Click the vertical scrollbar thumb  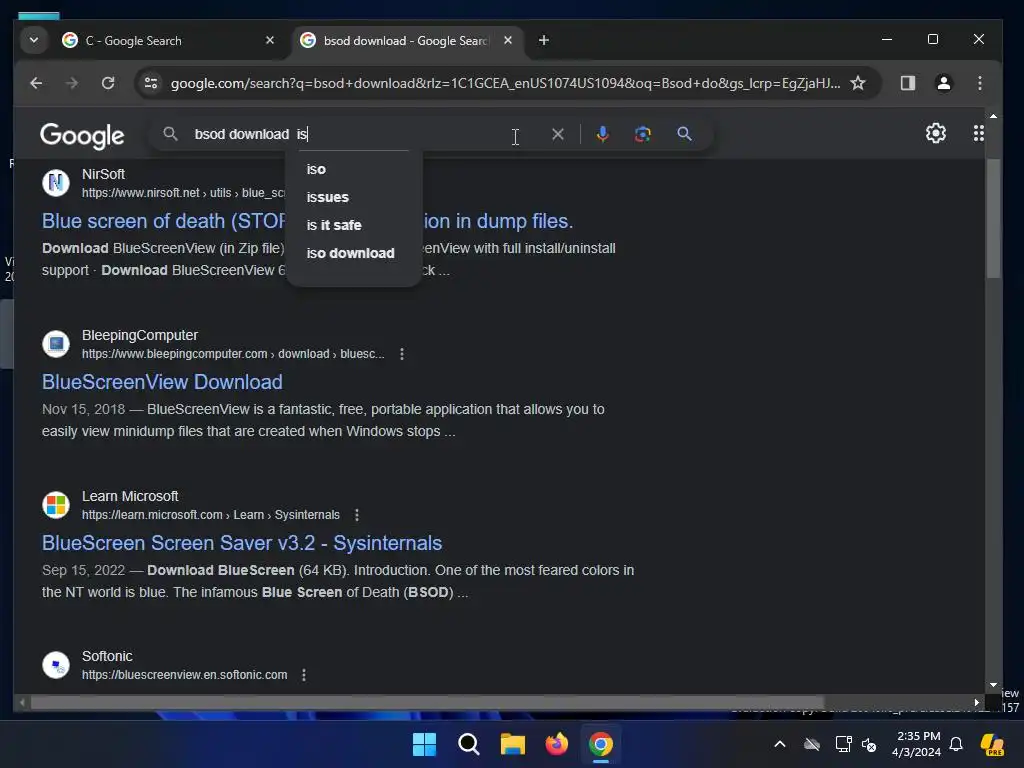[x=993, y=219]
